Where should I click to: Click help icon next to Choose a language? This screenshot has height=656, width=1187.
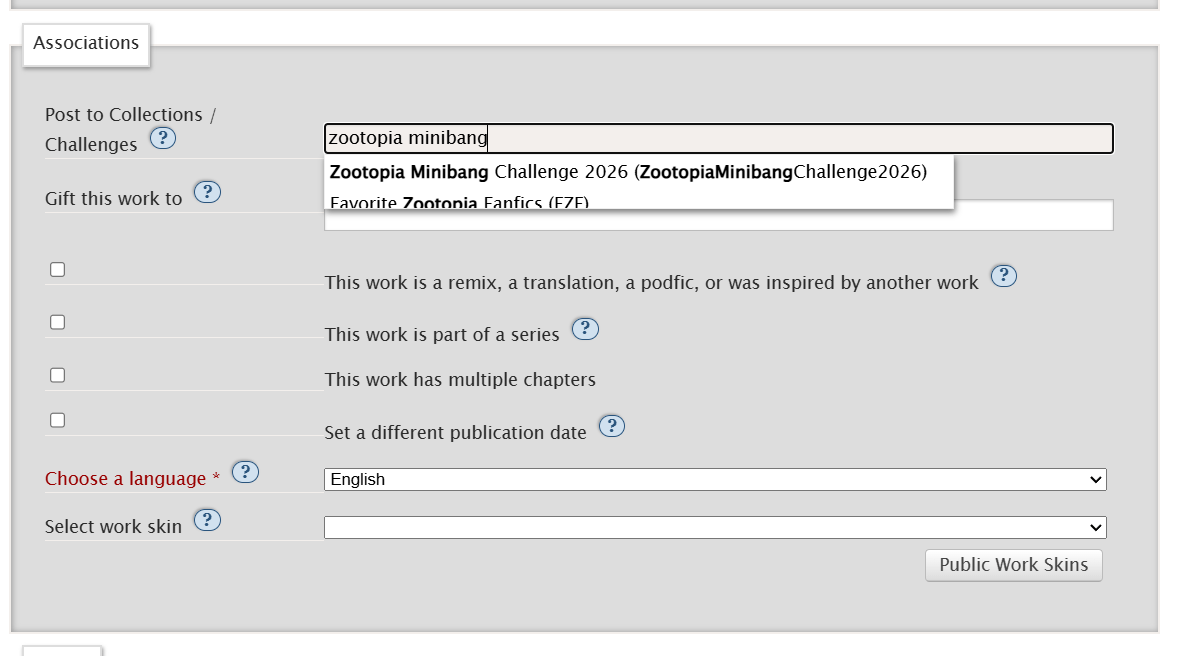[x=245, y=472]
